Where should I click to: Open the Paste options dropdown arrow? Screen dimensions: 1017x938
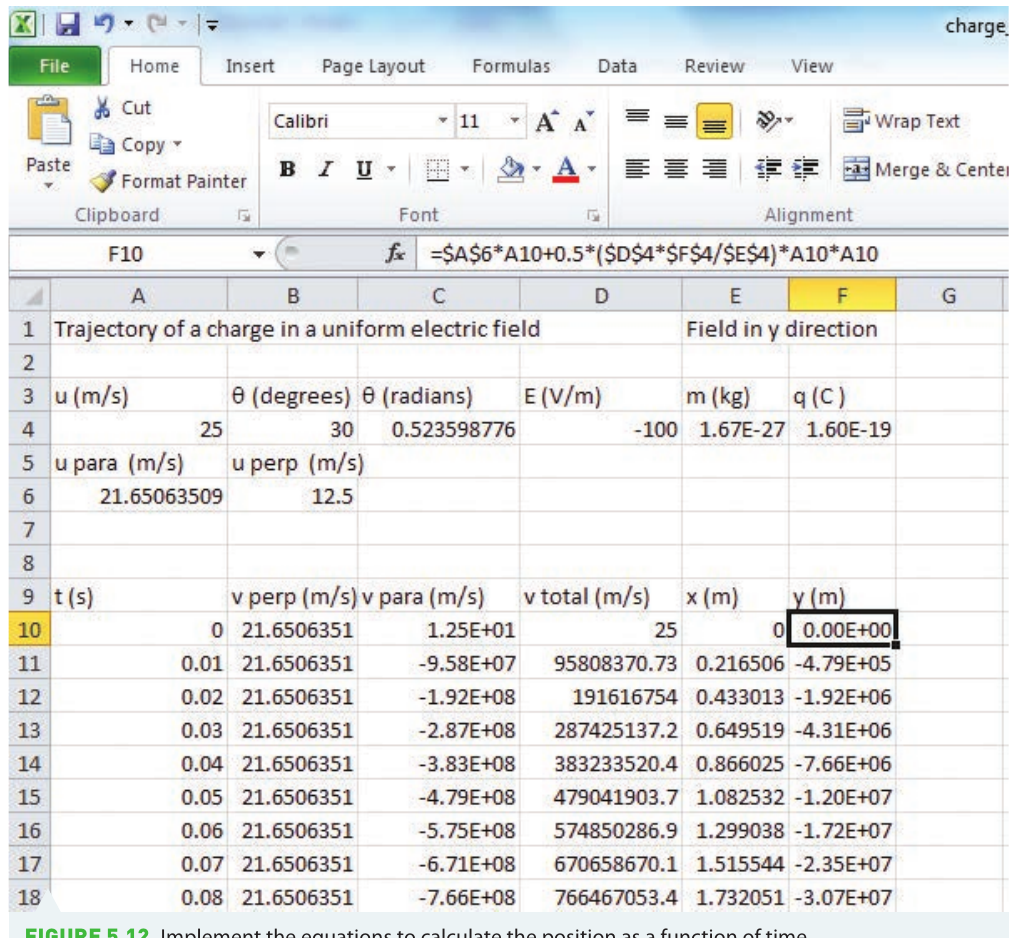[x=49, y=186]
